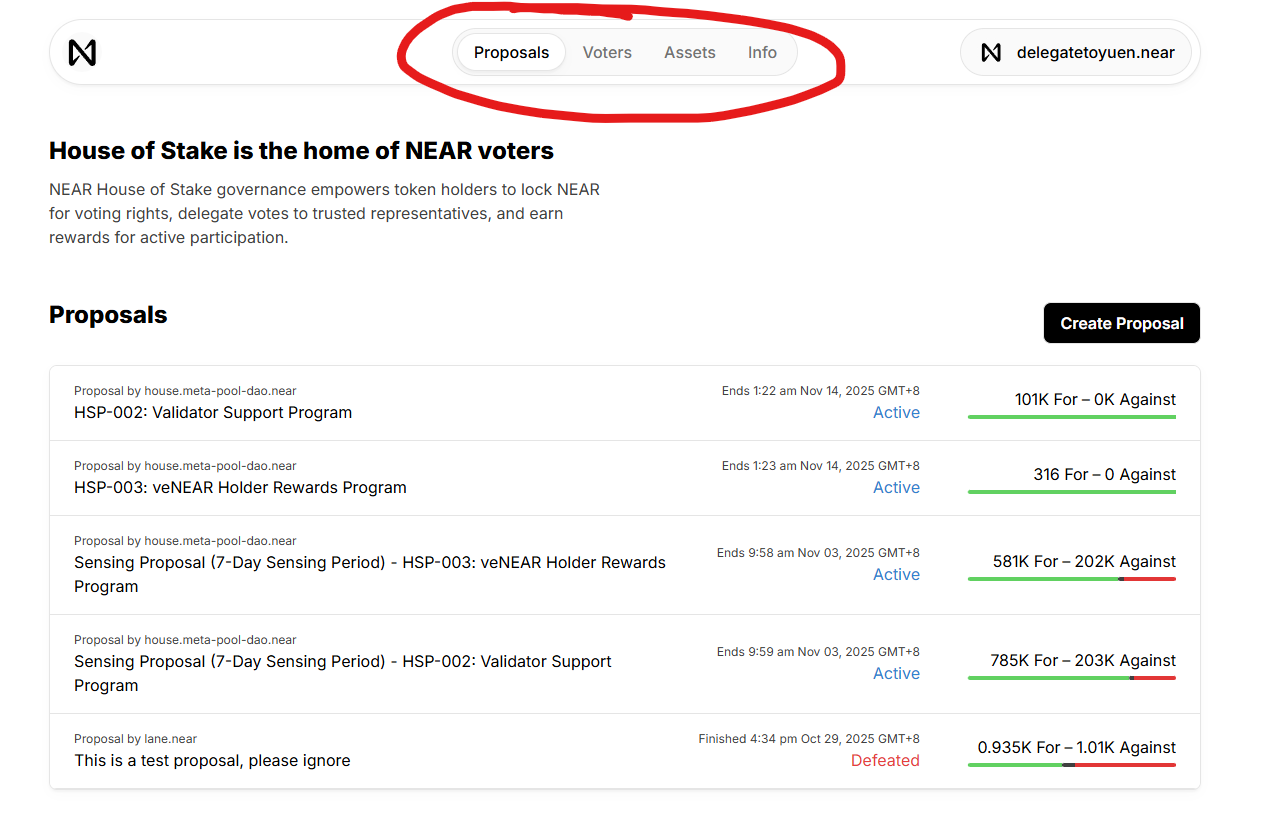
Task: Click the 581K For – 202K Against vote bar
Action: pyautogui.click(x=1071, y=578)
